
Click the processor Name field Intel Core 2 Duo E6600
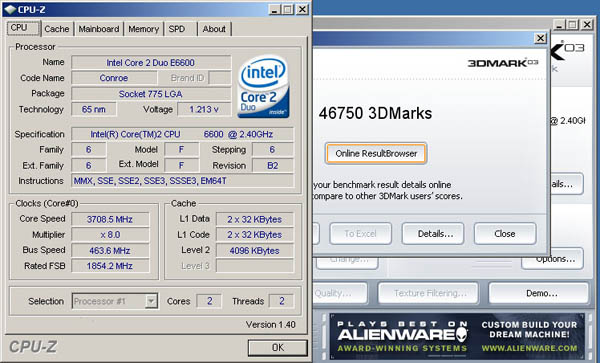pyautogui.click(x=151, y=63)
